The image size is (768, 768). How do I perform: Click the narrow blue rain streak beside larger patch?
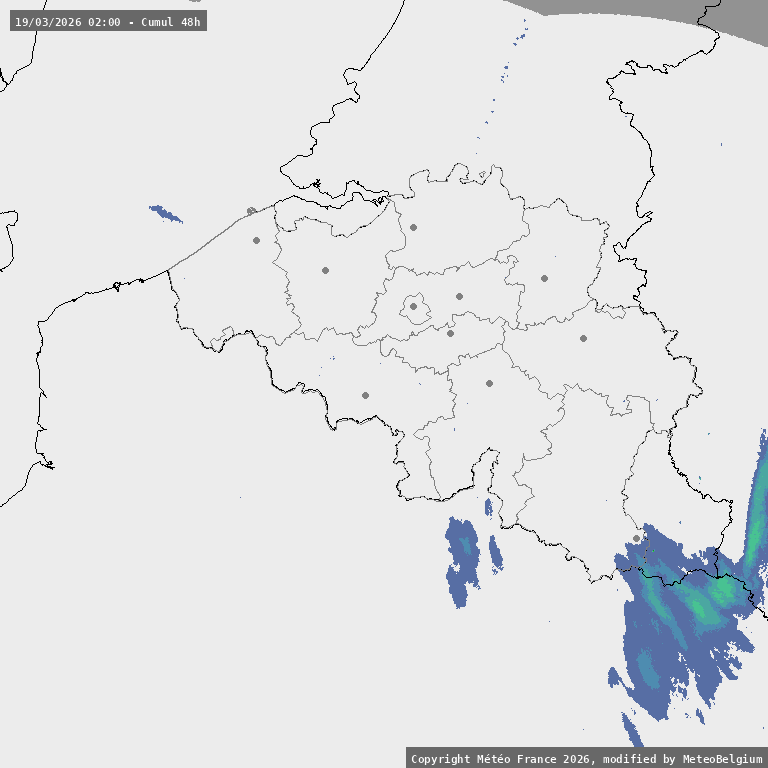point(496,553)
